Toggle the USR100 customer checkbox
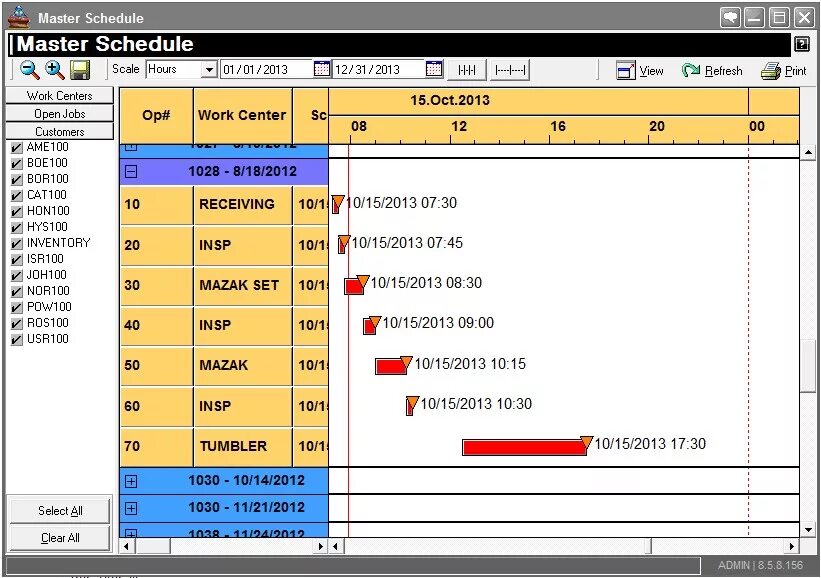 [16, 340]
